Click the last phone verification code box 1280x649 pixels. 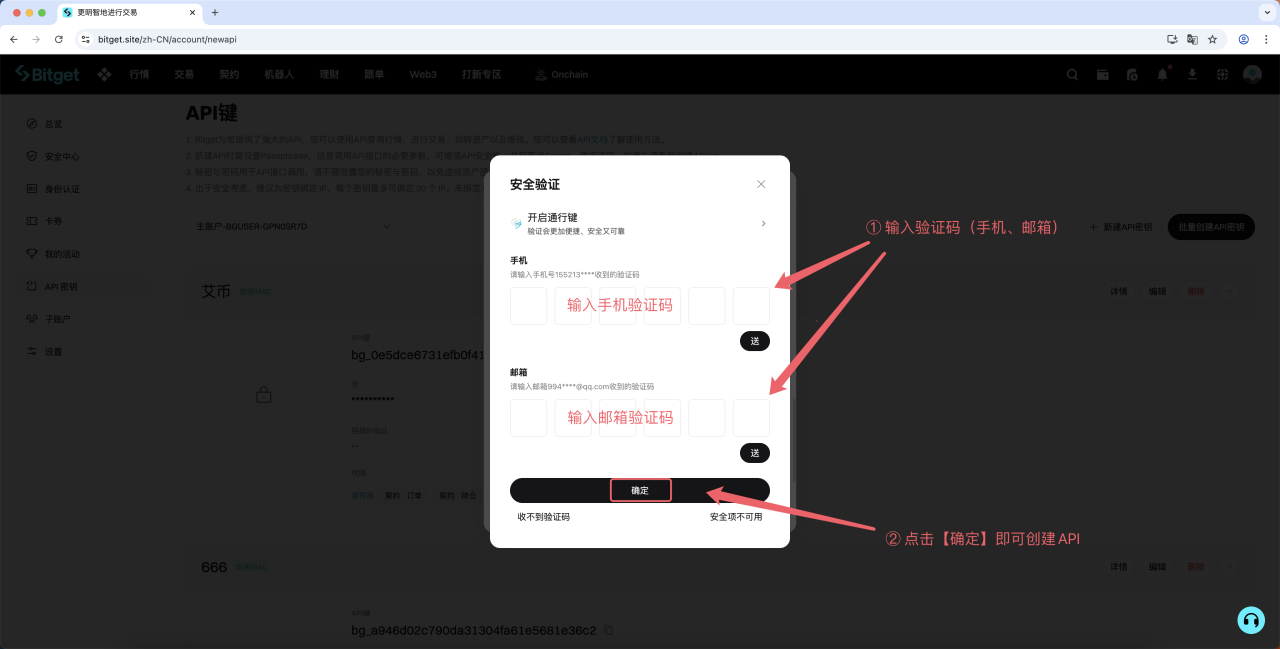(751, 306)
